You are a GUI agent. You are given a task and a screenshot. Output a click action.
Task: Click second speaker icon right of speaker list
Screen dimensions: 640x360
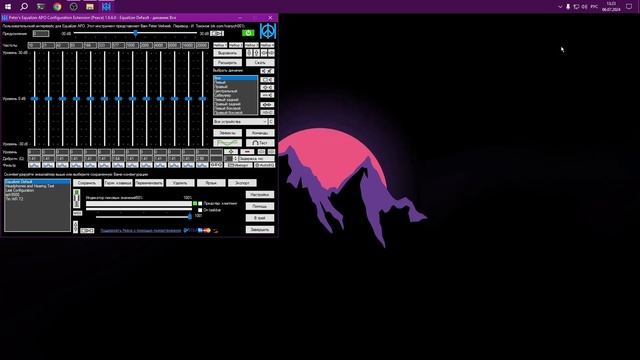point(267,87)
